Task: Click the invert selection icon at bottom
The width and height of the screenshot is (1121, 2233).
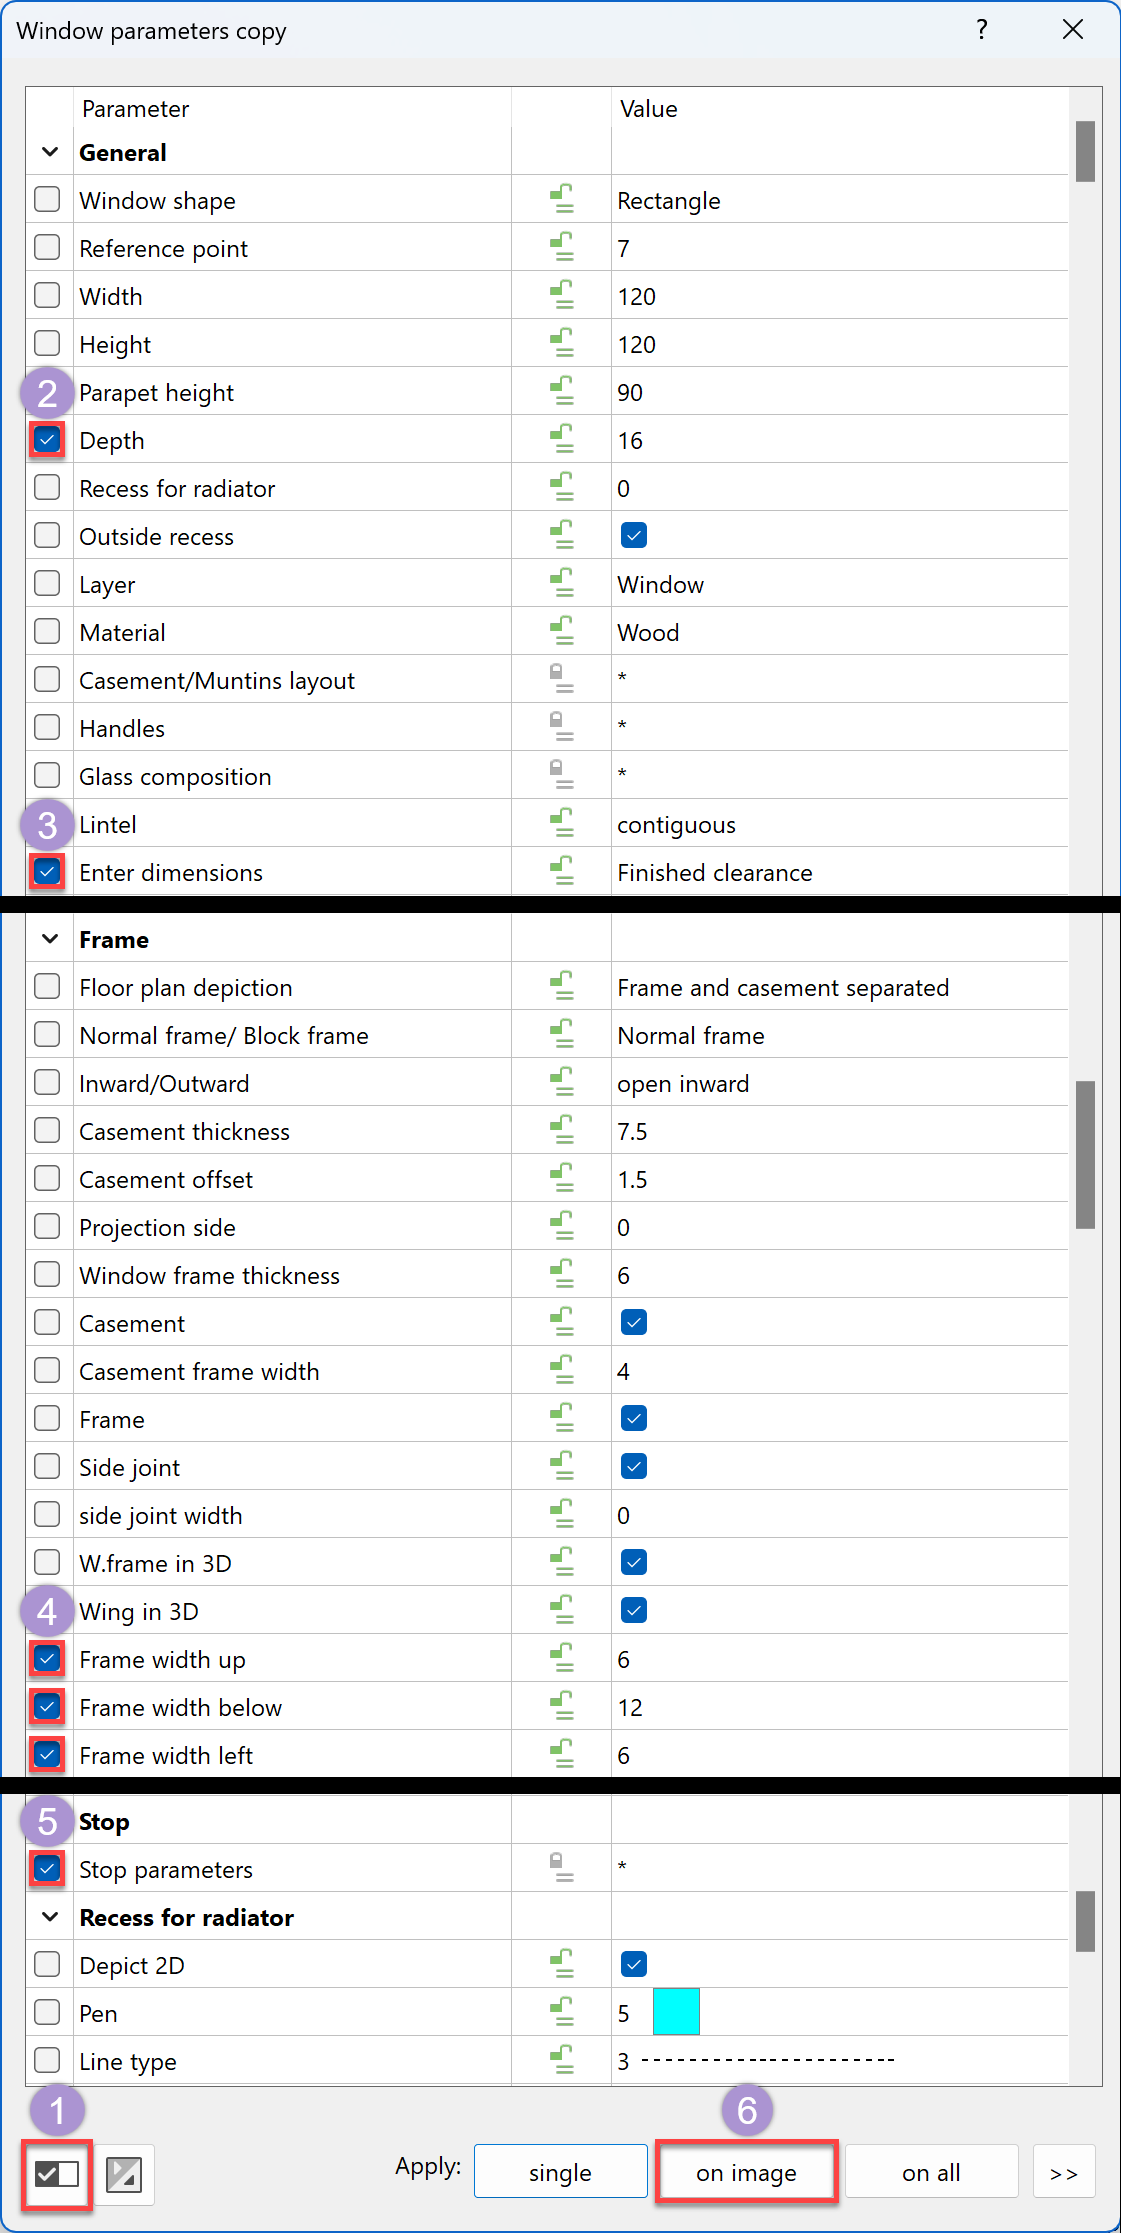Action: coord(124,2174)
